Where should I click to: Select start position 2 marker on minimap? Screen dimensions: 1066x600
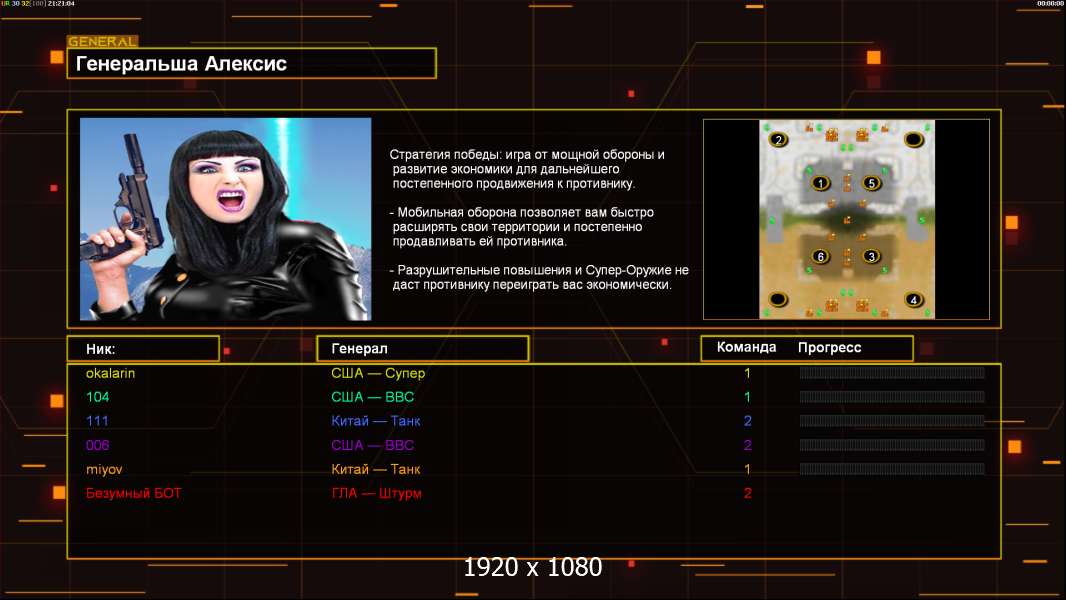point(779,139)
